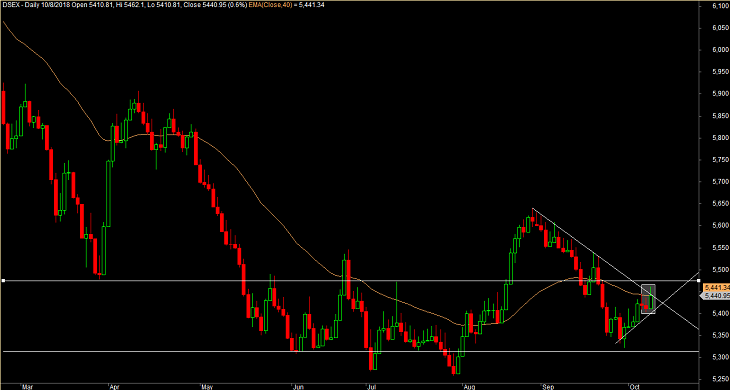Click the orange 5,441.34 EMA price tag
Viewport: 730px width, 390px height.
click(x=716, y=287)
